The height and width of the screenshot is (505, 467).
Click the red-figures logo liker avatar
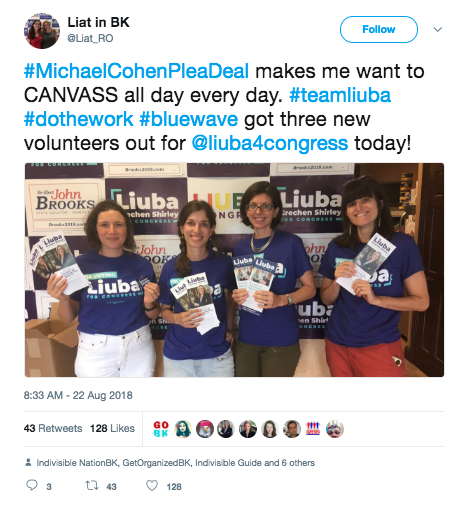313,429
